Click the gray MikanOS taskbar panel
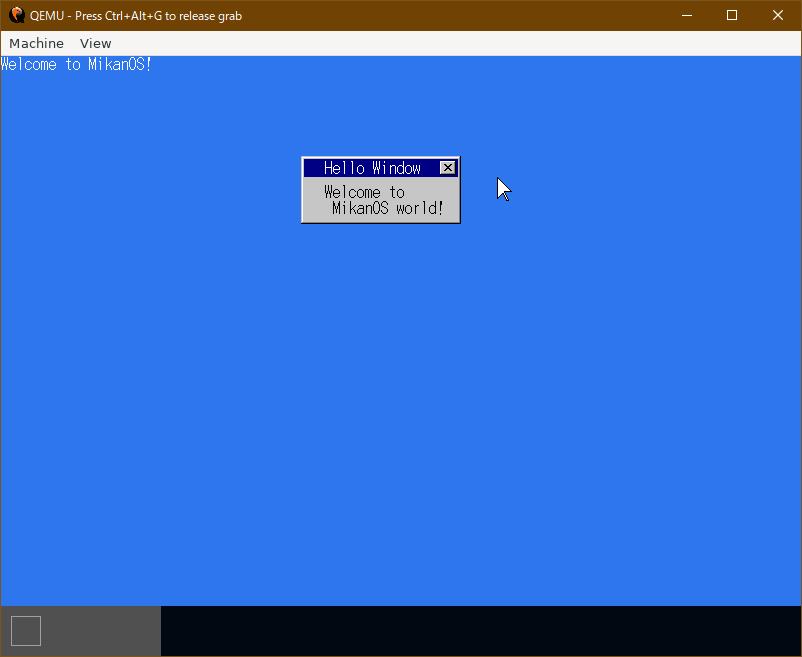Viewport: 802px width, 657px height. pos(81,631)
